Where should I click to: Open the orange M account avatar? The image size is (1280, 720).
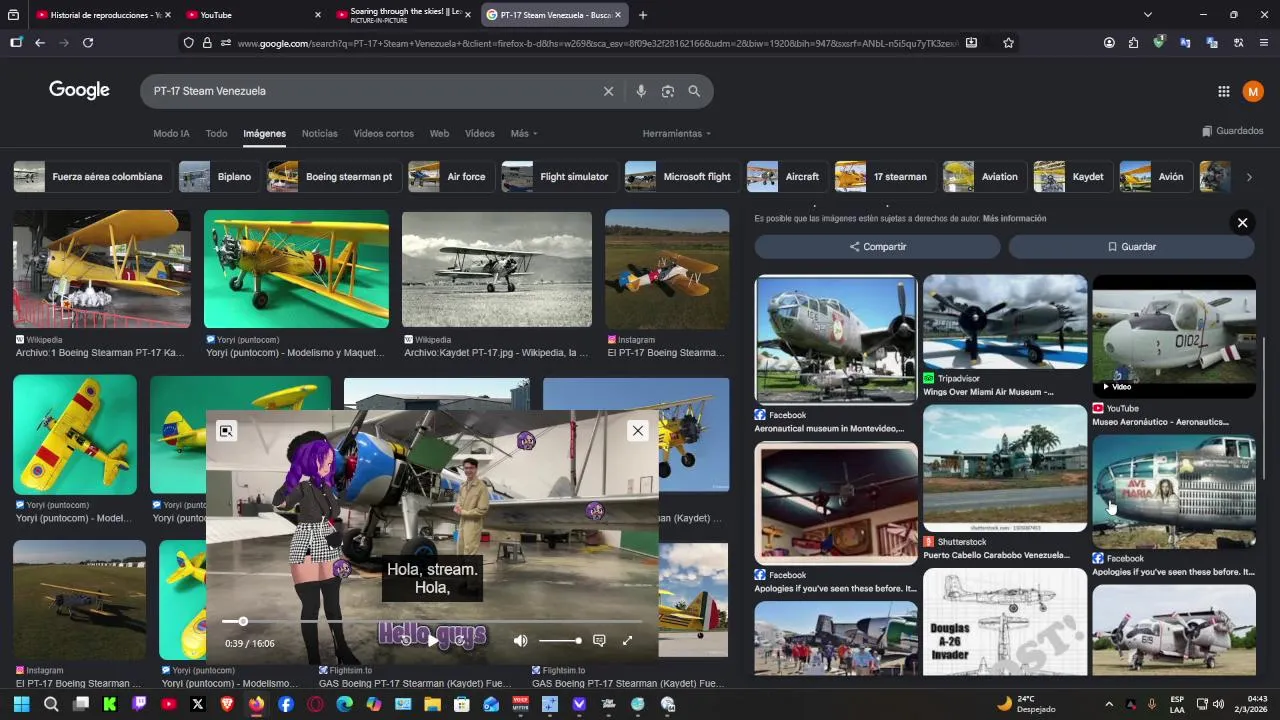1253,91
